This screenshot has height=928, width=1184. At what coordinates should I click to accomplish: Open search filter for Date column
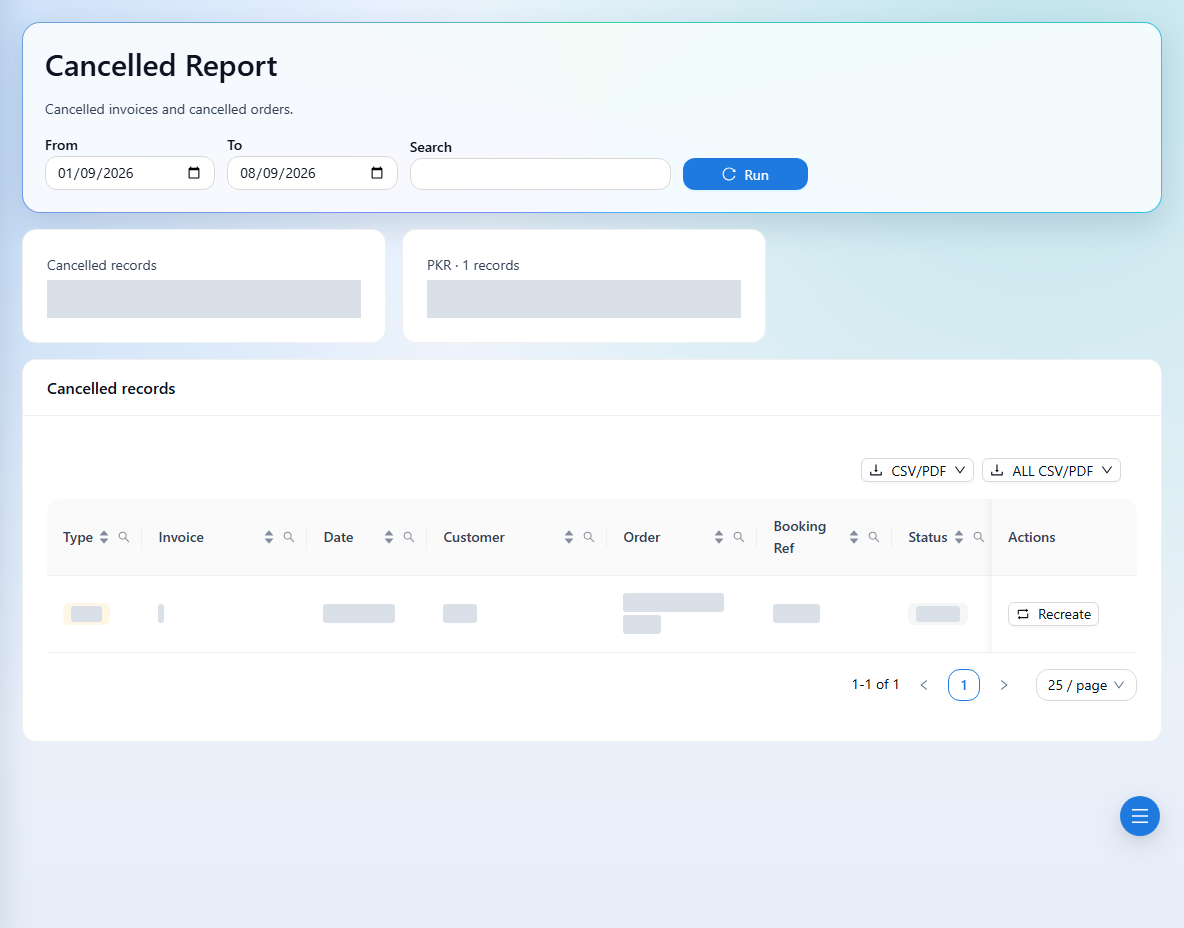click(x=409, y=537)
